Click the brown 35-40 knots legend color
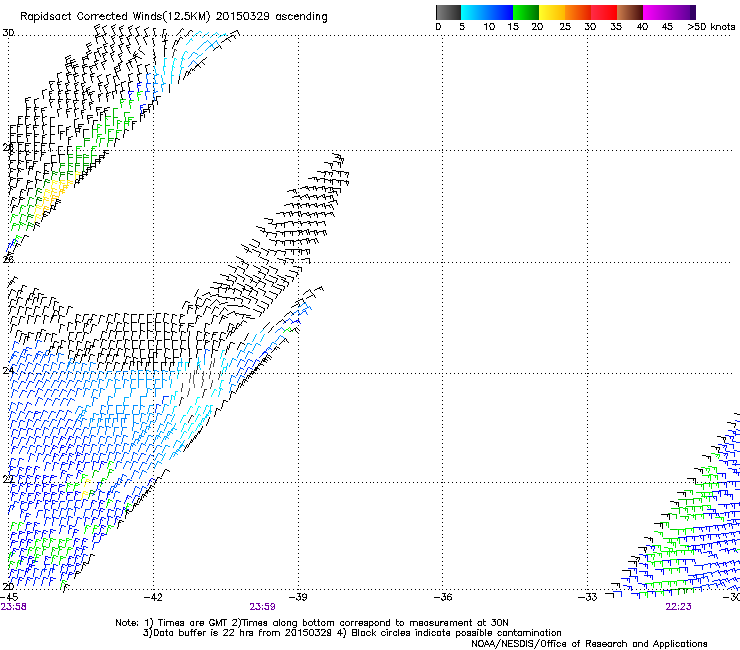The height and width of the screenshot is (650, 740). tap(630, 12)
